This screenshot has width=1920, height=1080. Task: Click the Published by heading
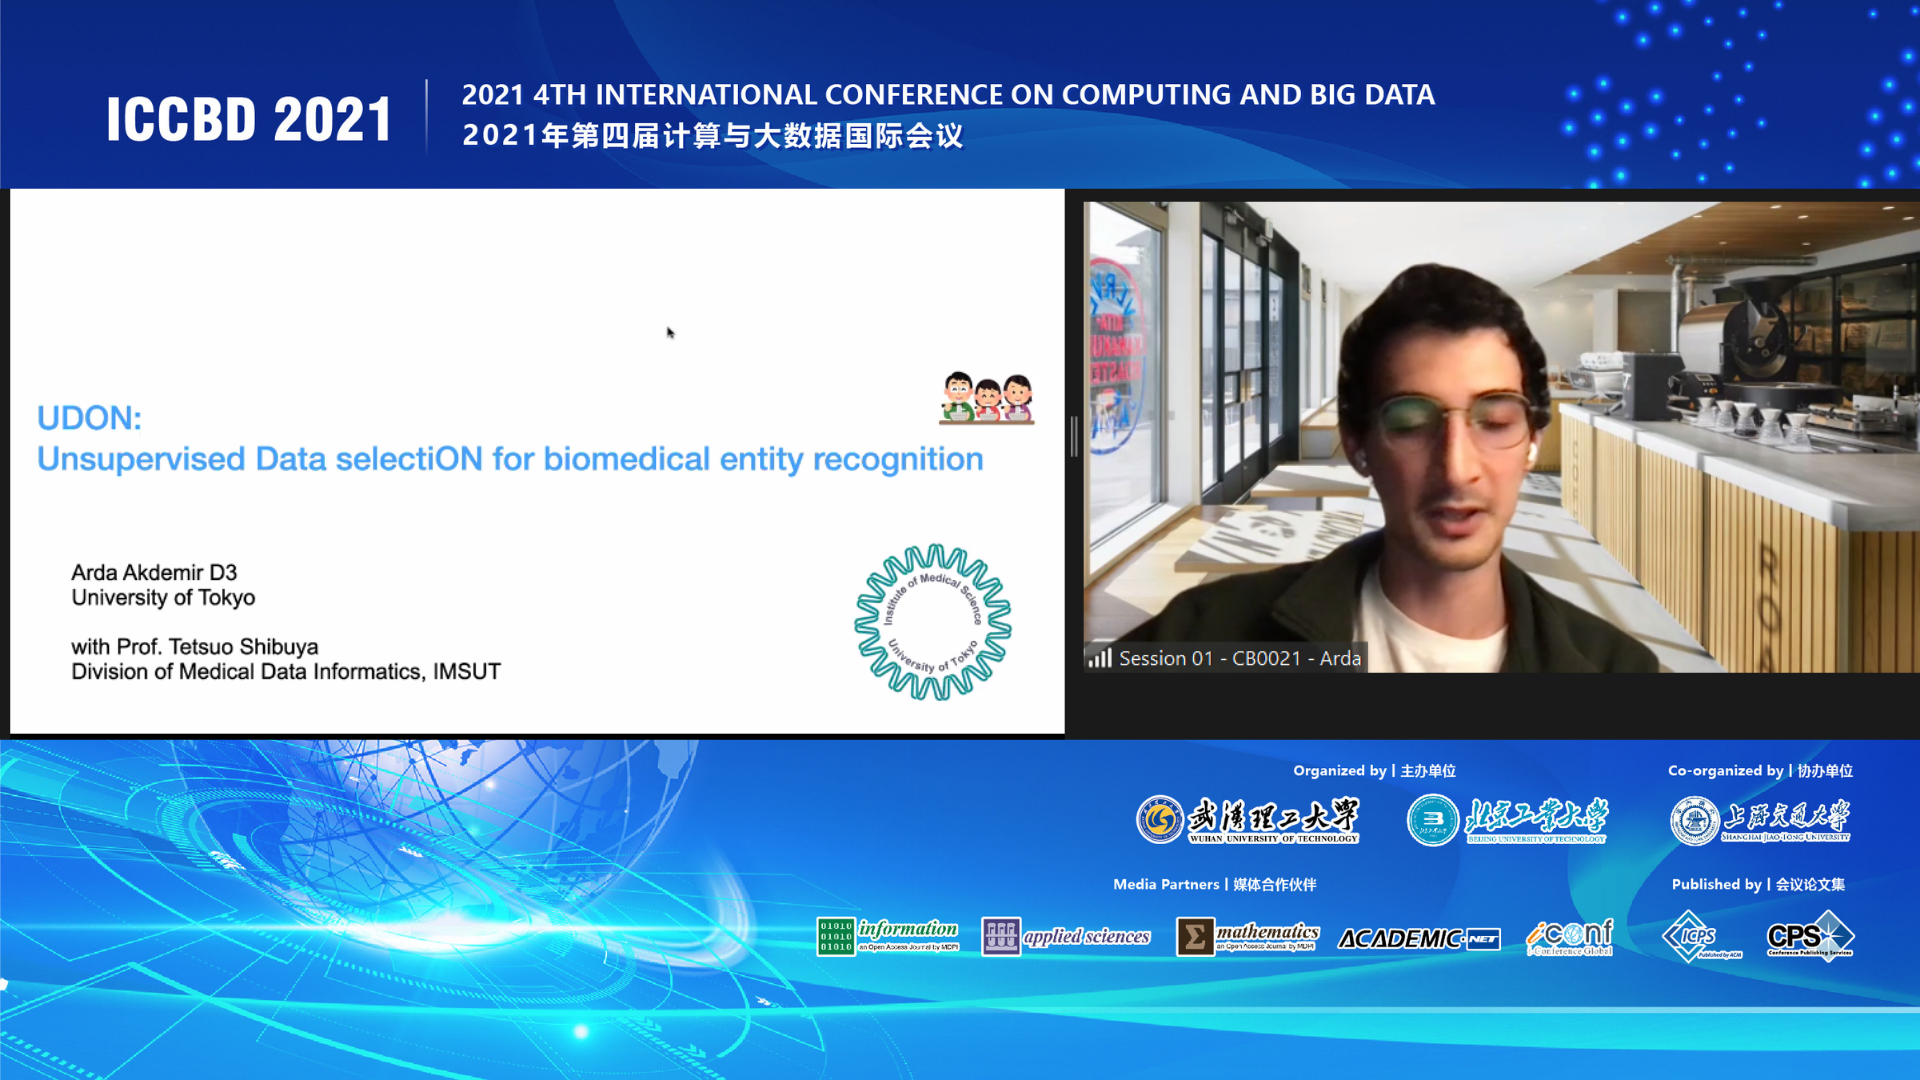1758,884
